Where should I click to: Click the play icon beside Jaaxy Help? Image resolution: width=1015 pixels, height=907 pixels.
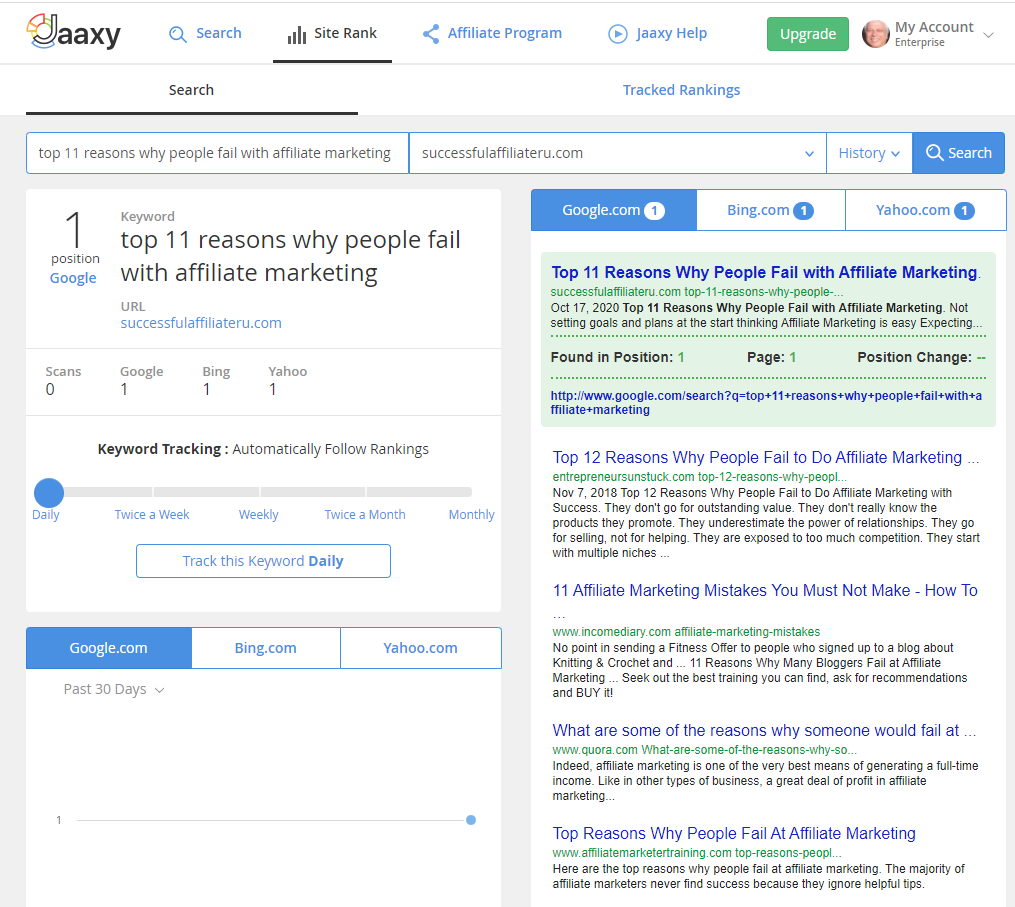click(x=618, y=34)
